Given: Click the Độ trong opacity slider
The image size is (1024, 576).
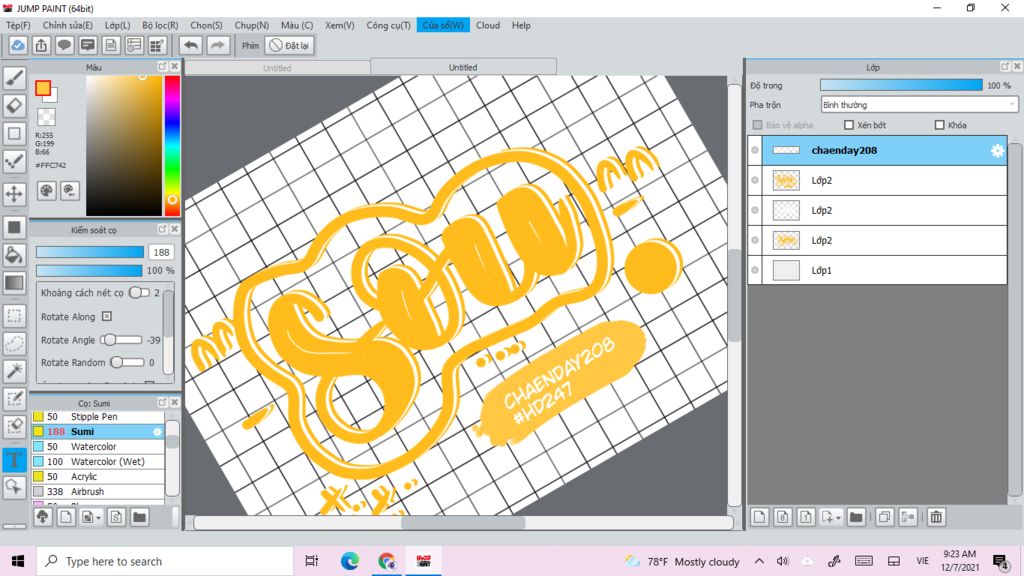Looking at the screenshot, I should pos(901,85).
